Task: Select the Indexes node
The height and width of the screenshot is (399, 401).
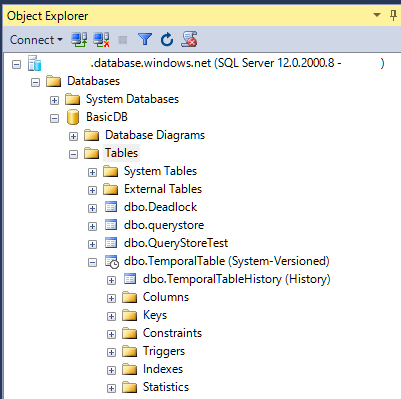Action: [x=163, y=369]
